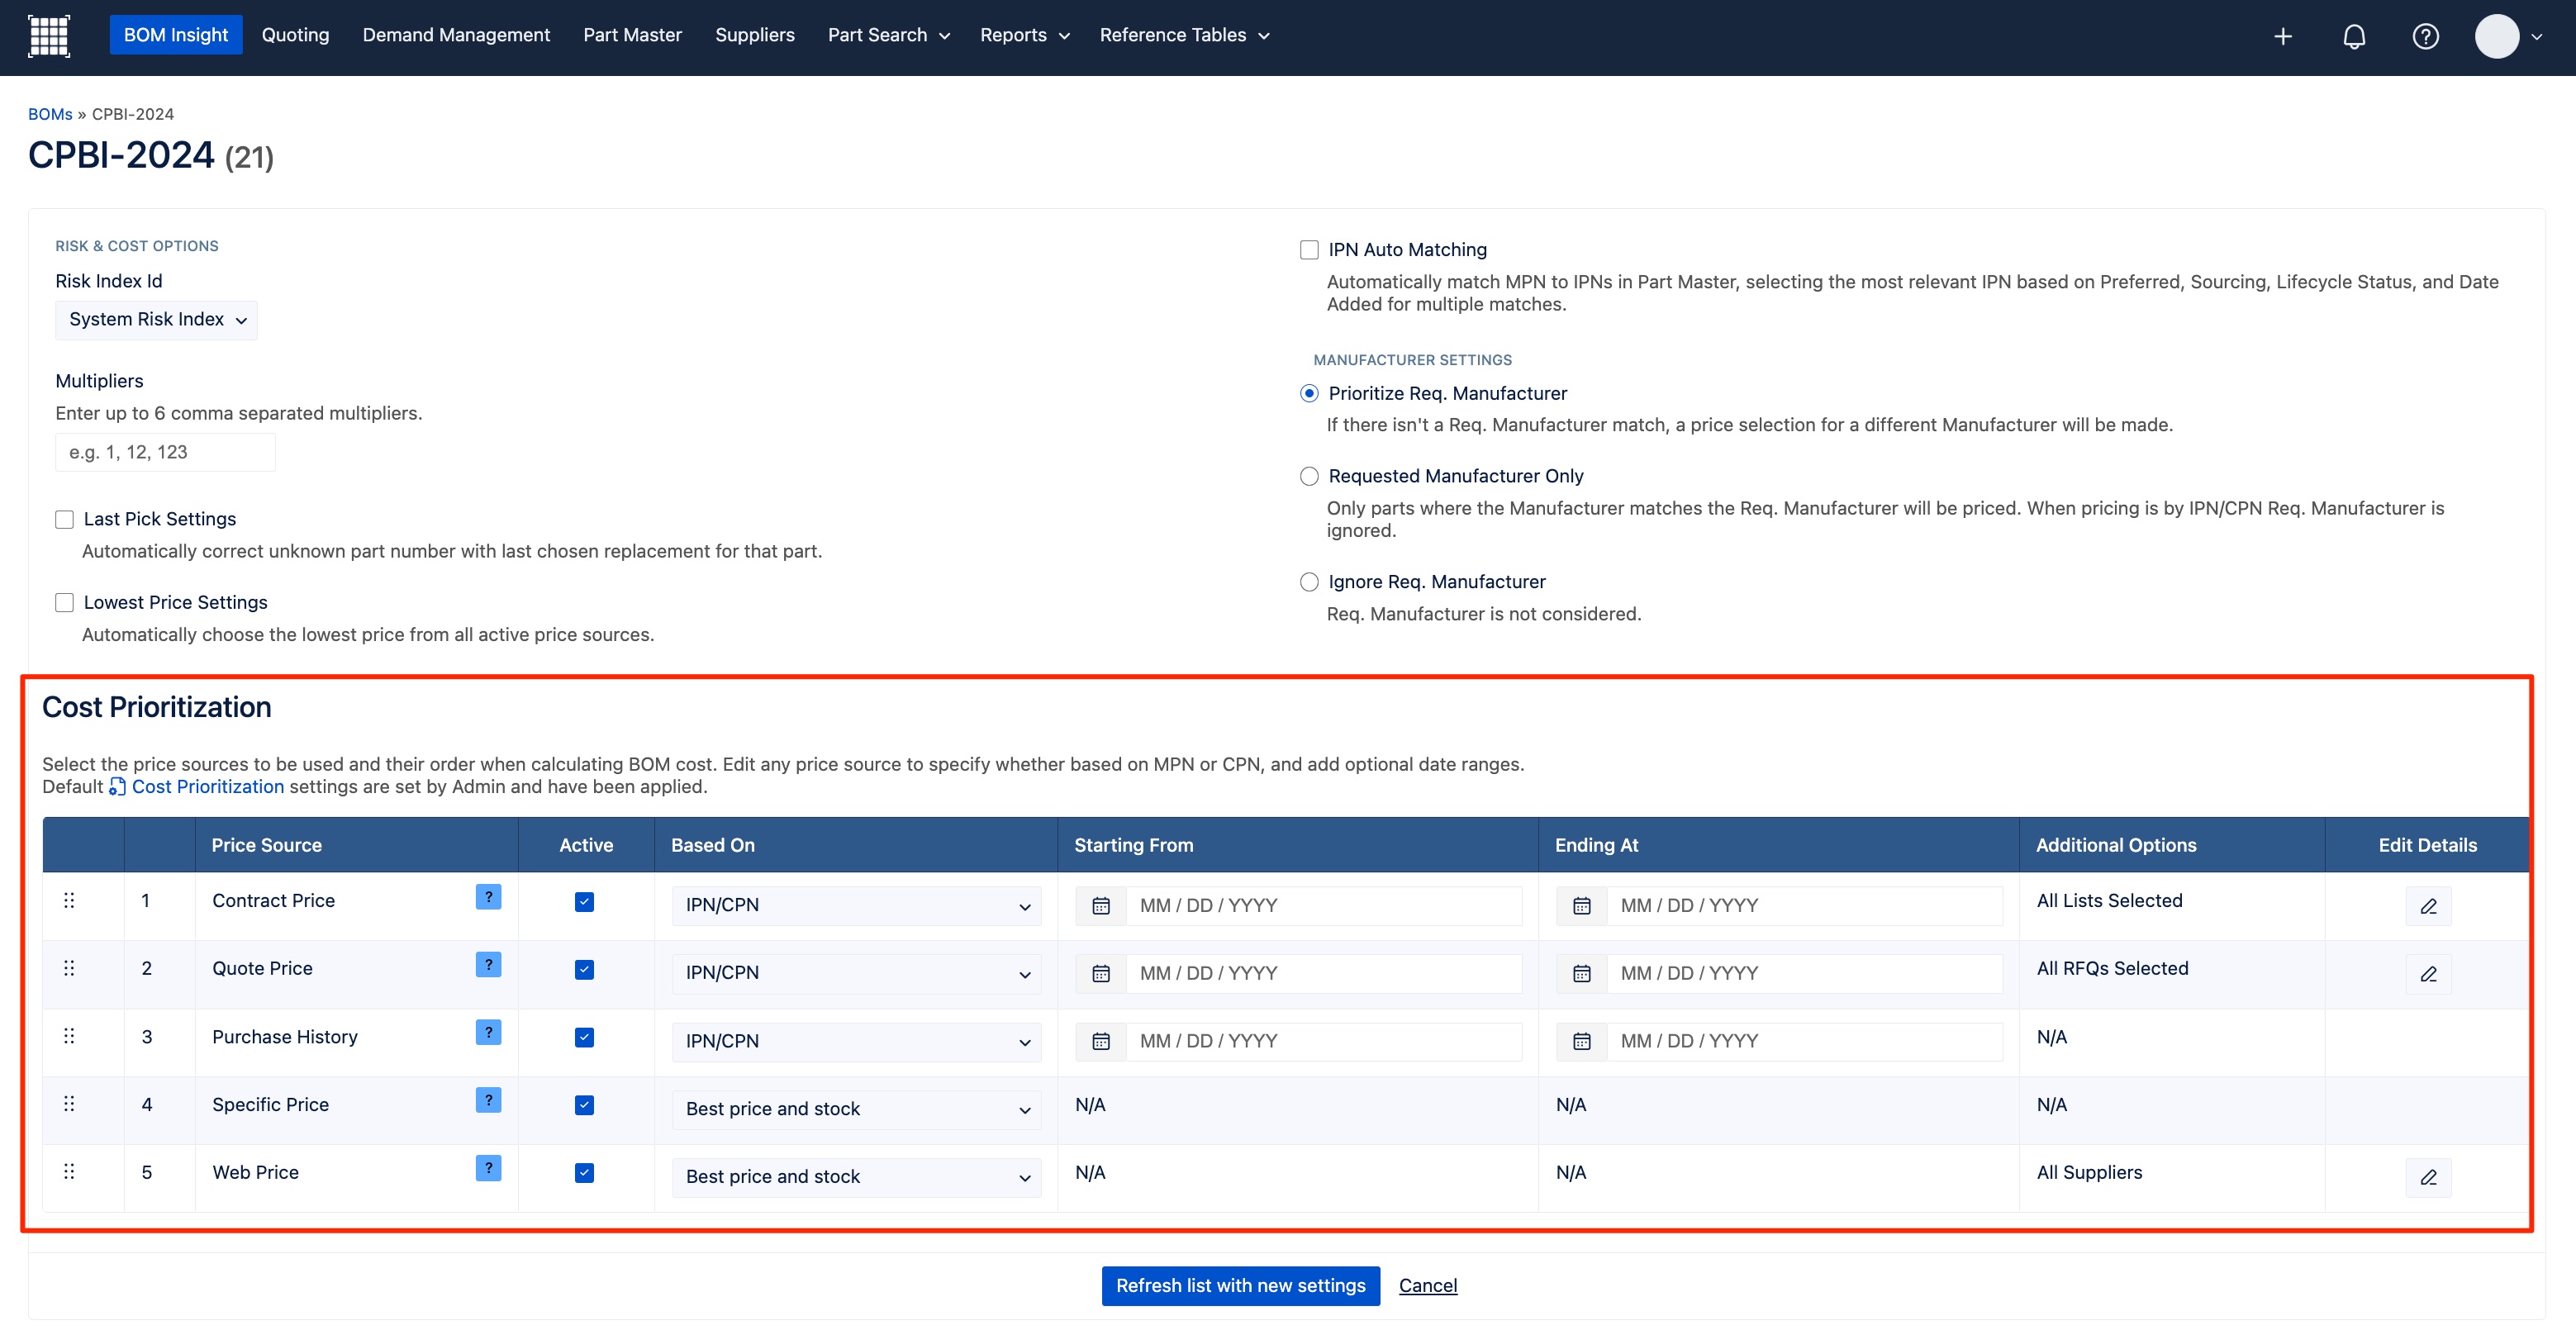Open calendar for Quote Price Ending At
This screenshot has height=1330, width=2576.
point(1582,974)
